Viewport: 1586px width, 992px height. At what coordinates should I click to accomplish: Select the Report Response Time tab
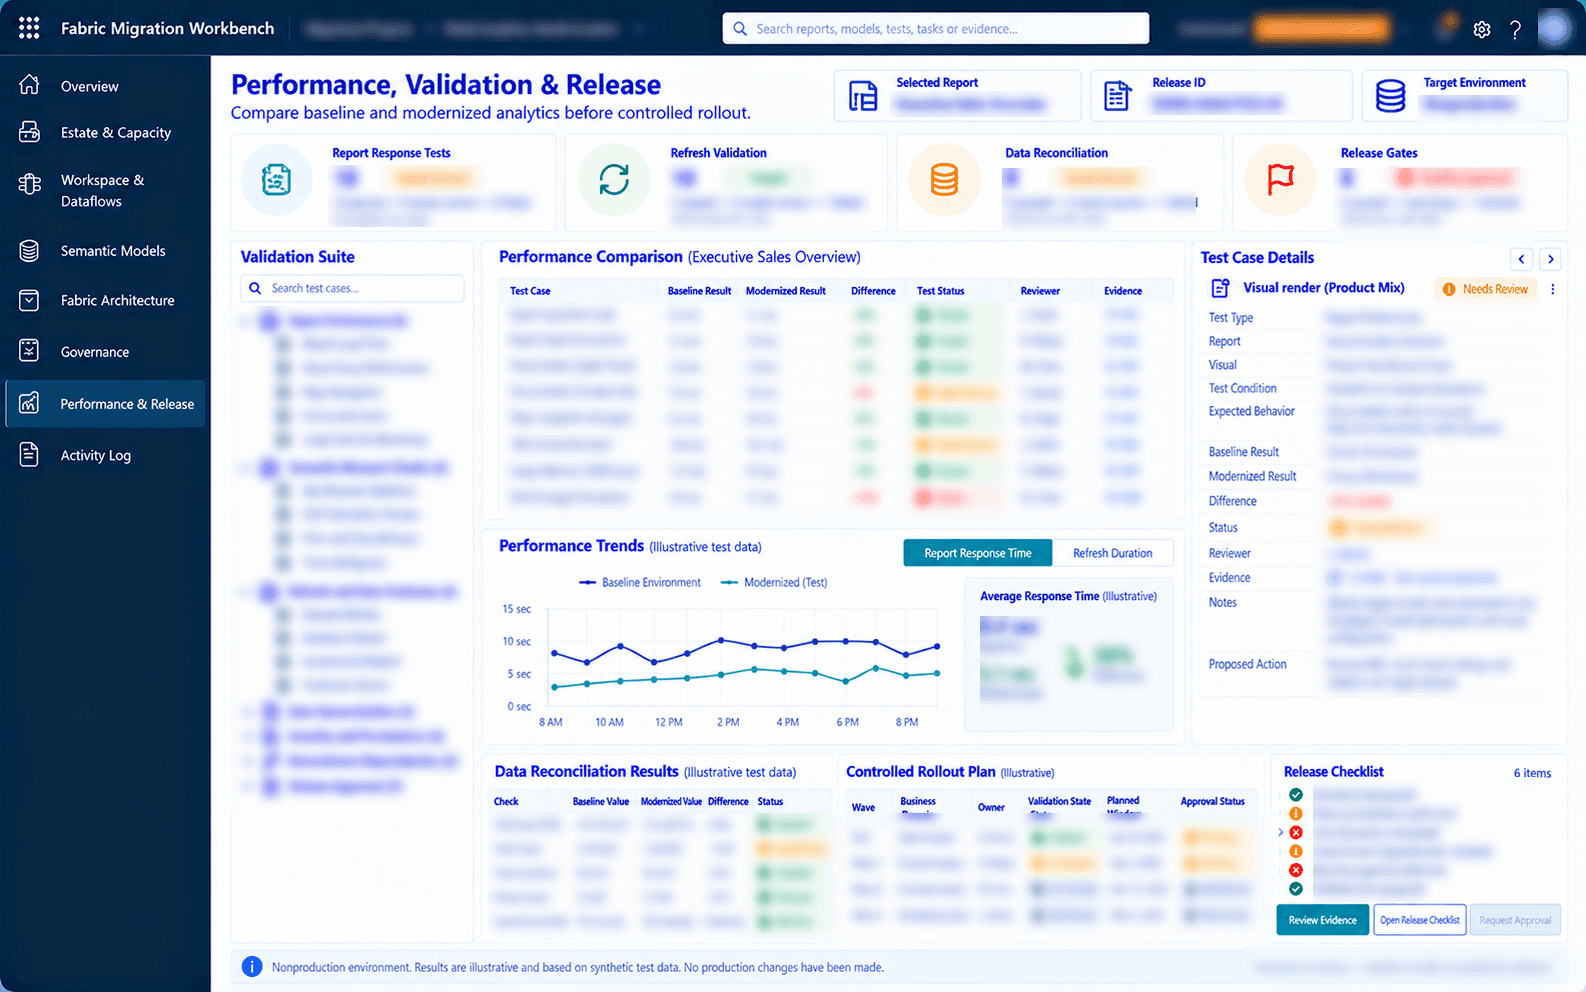(x=978, y=553)
